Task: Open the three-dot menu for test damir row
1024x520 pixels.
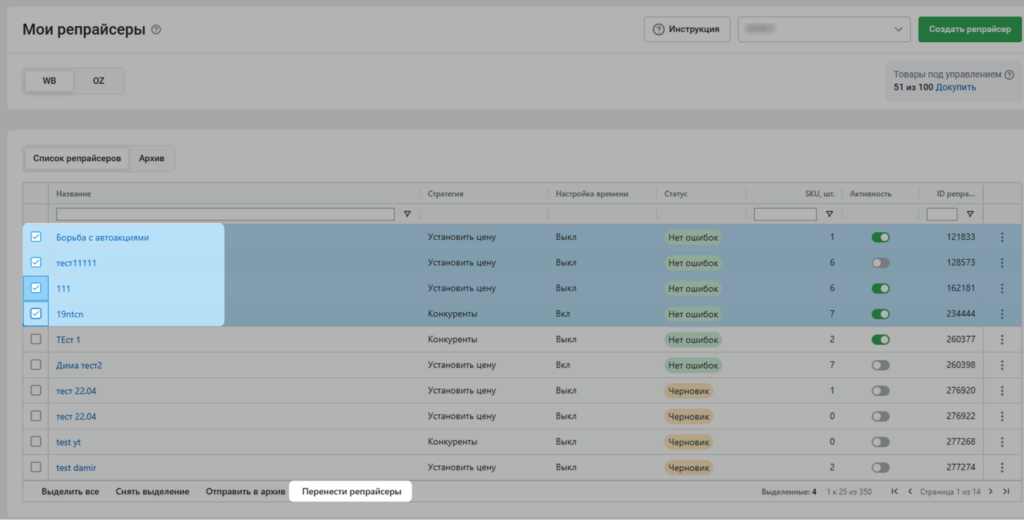Action: [x=1002, y=467]
